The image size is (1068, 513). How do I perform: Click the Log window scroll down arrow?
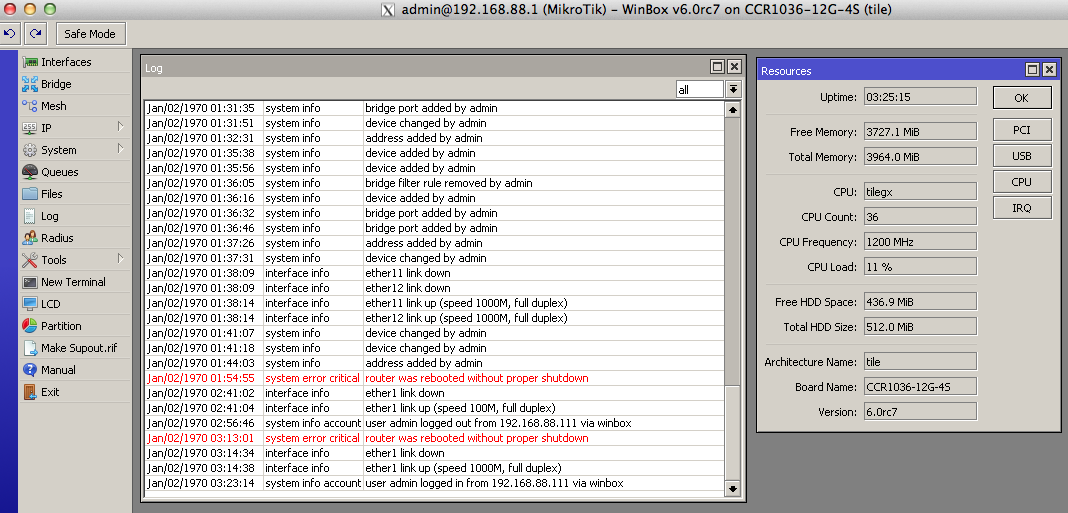coord(733,488)
